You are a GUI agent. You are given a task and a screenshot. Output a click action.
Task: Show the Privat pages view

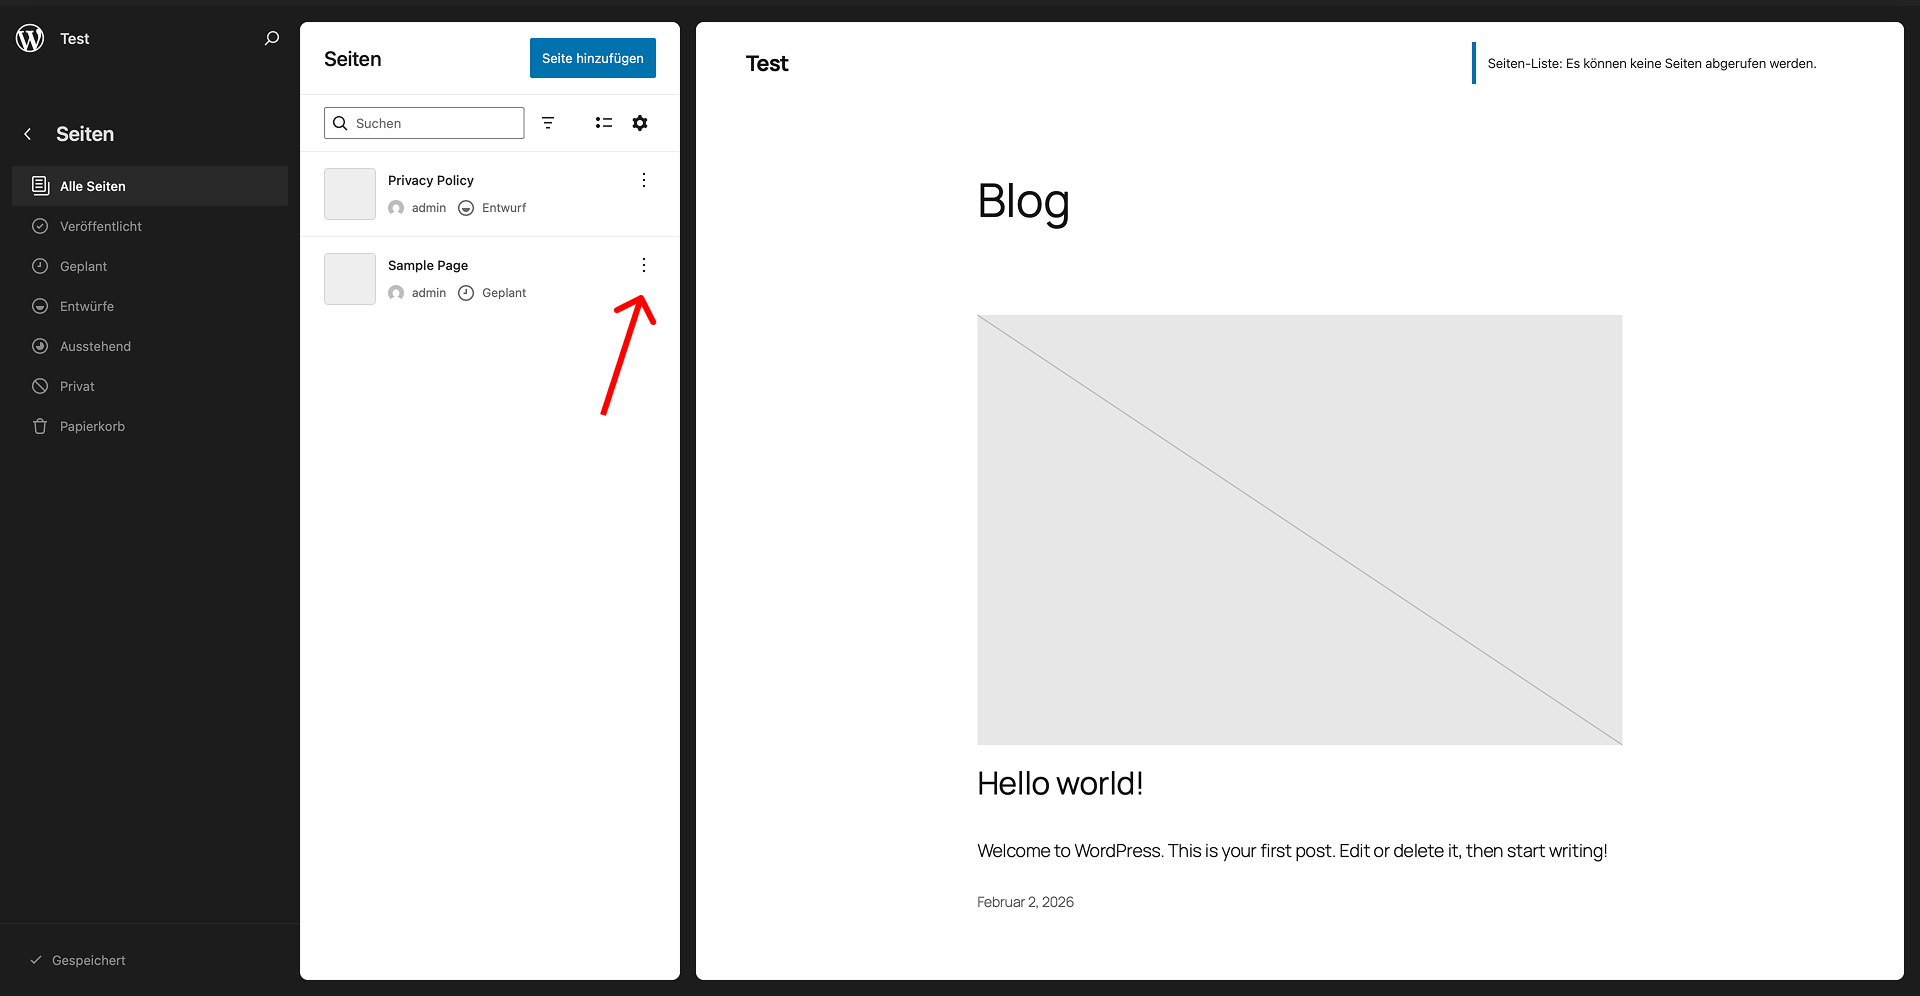[150, 386]
